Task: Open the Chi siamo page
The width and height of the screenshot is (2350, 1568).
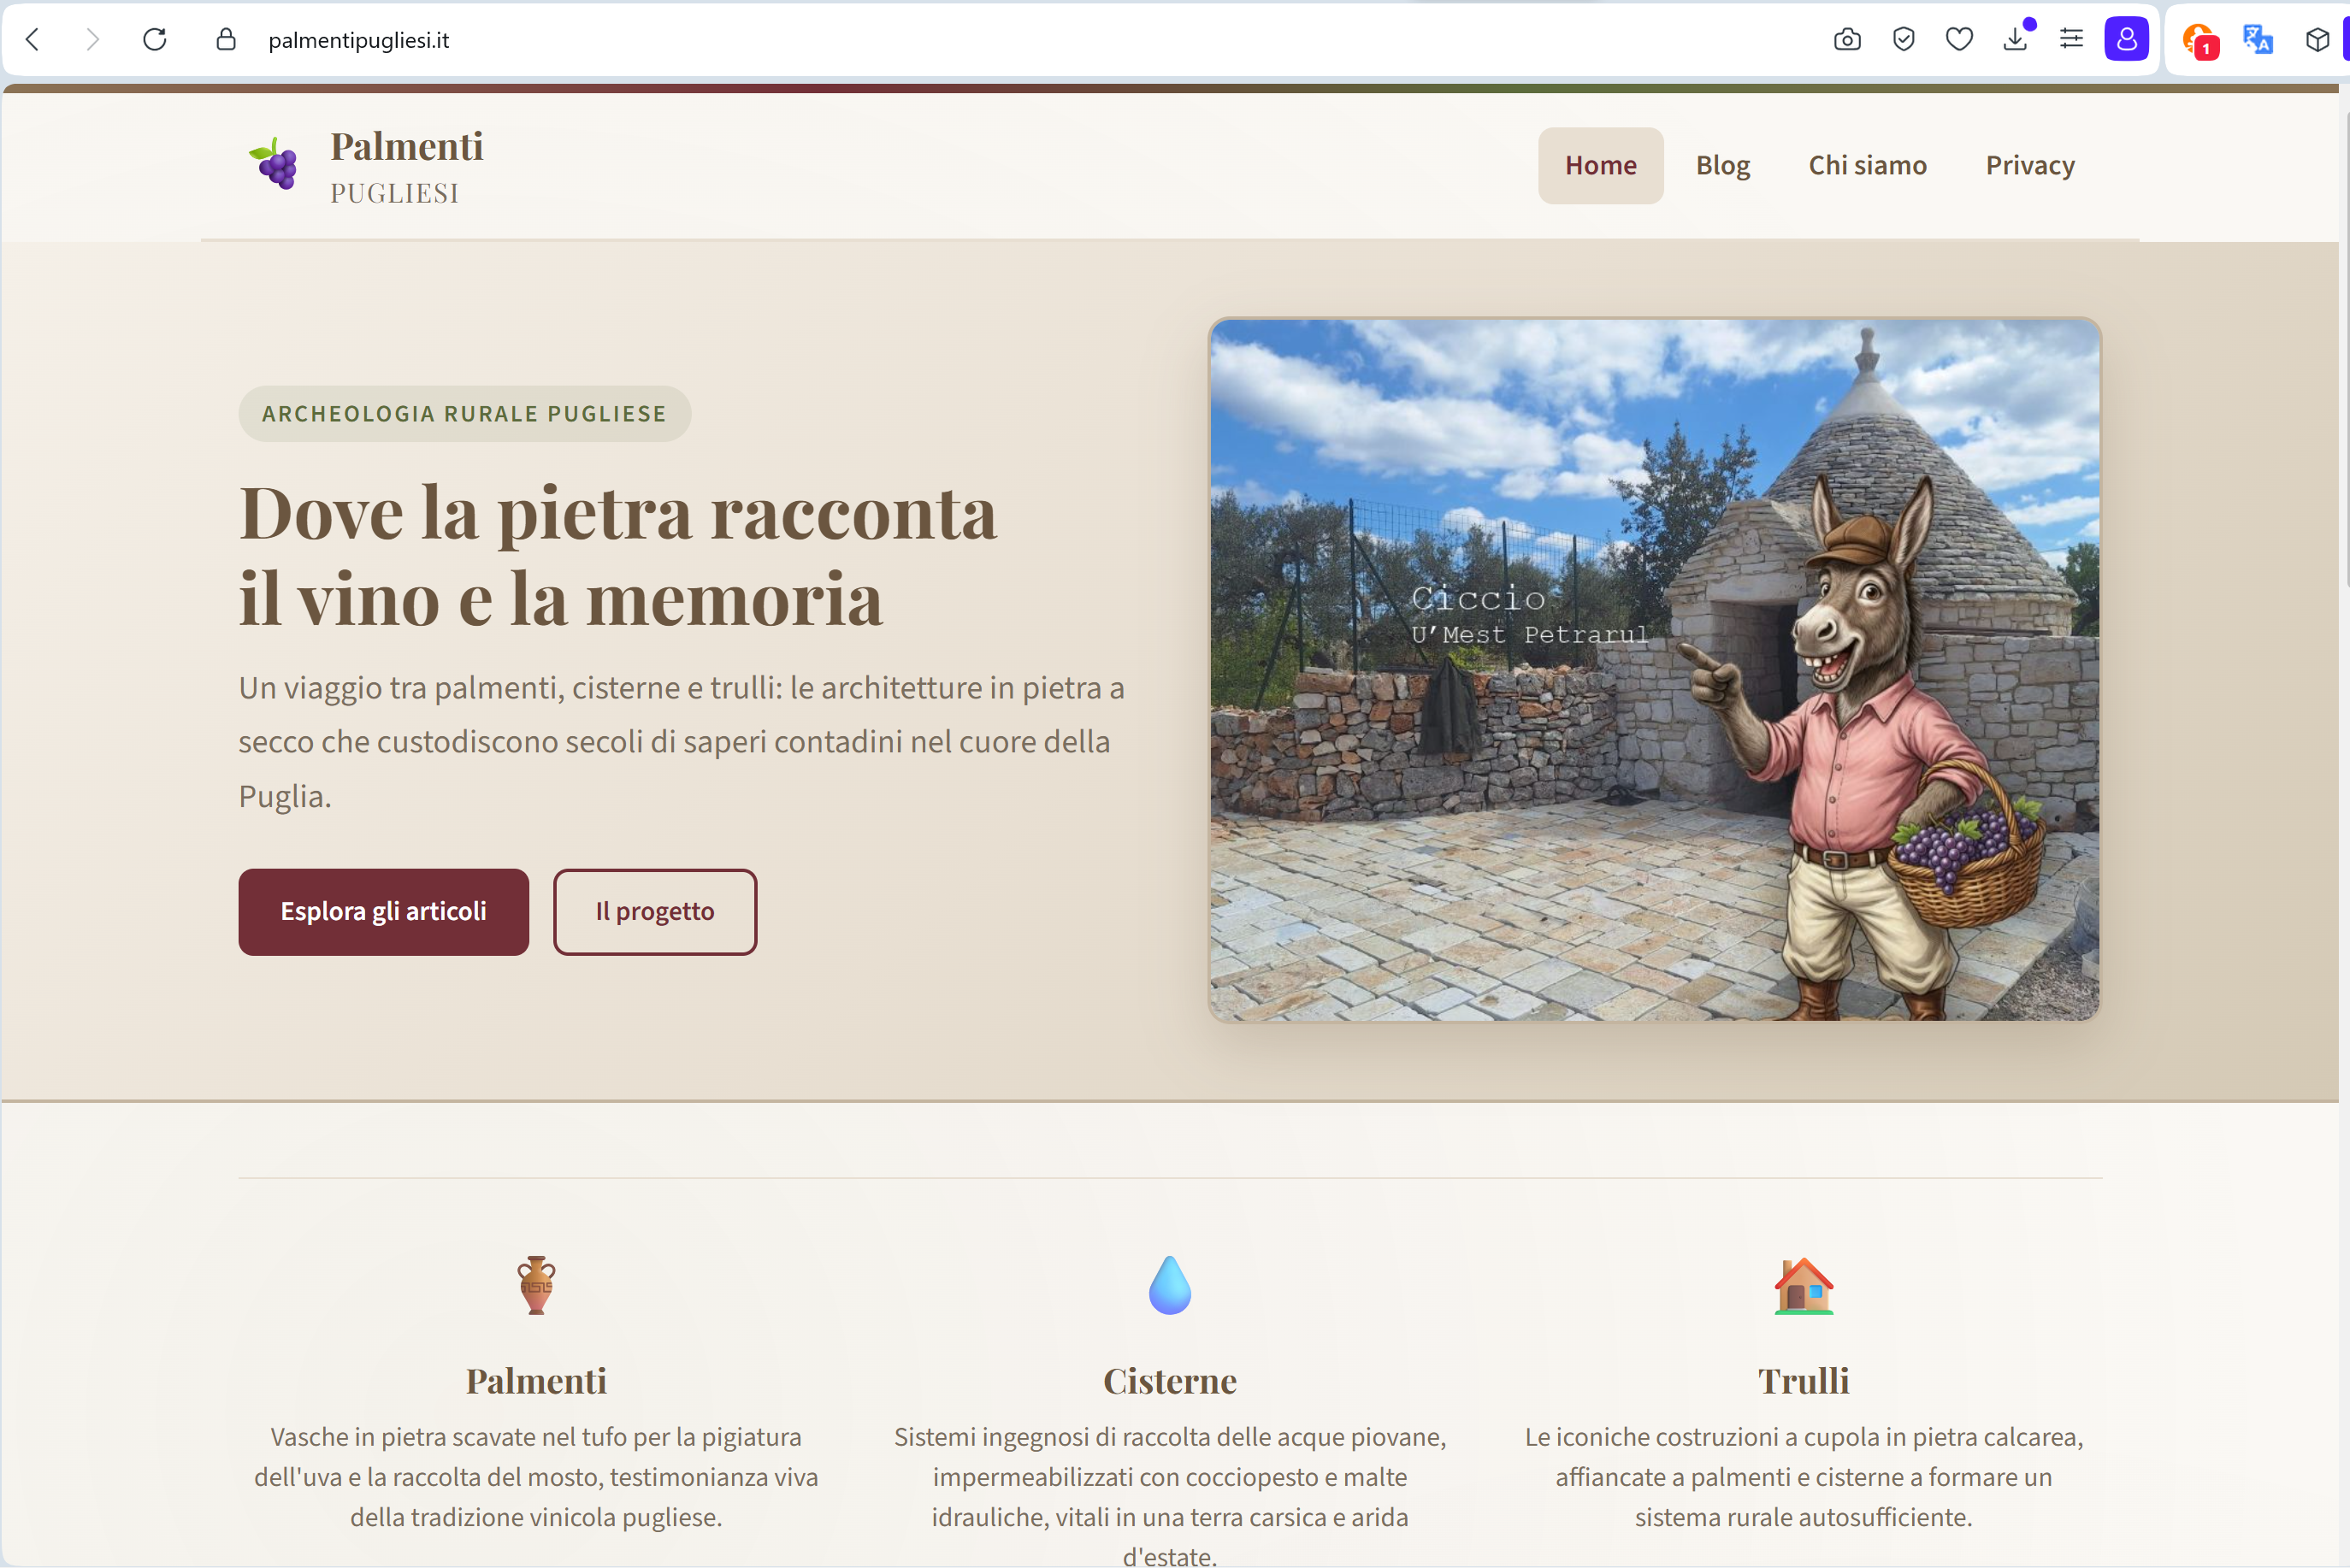Action: 1868,166
